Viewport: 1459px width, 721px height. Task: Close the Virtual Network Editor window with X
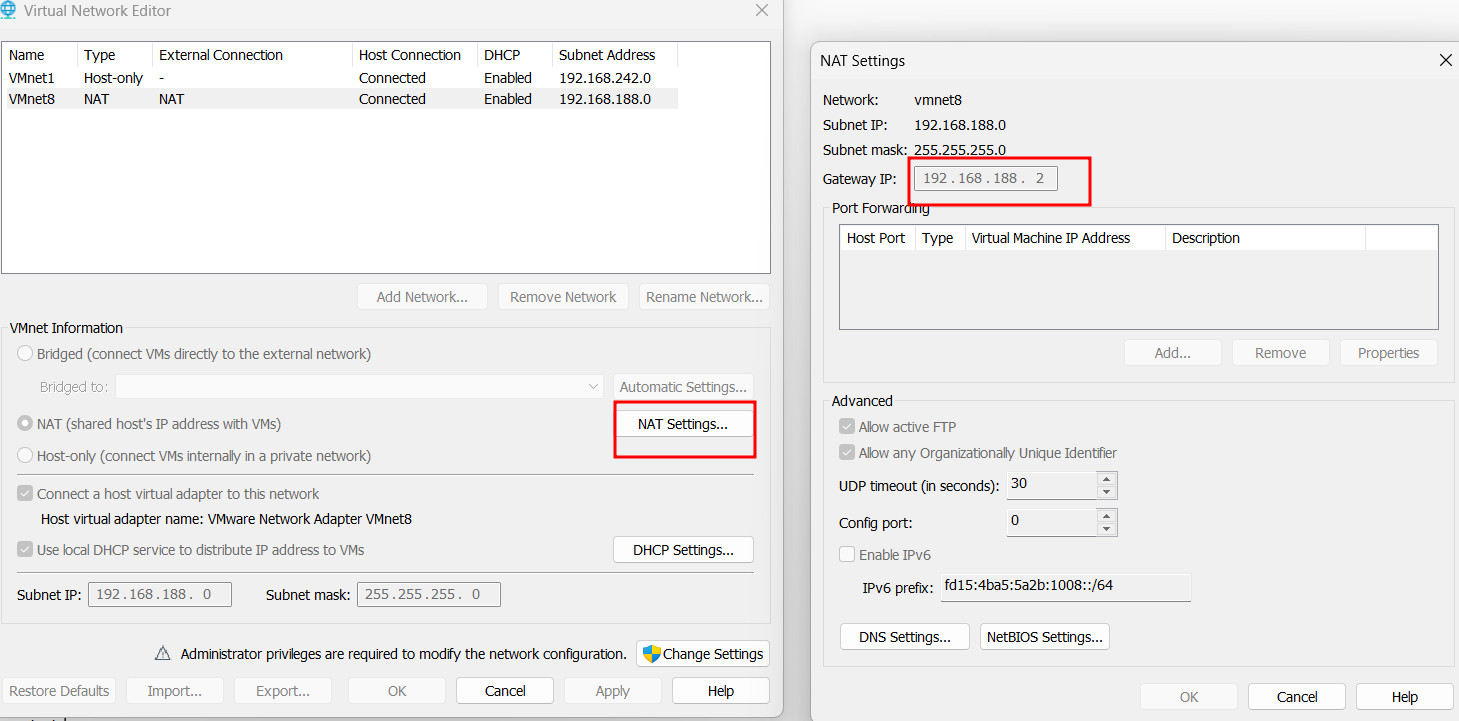pyautogui.click(x=762, y=11)
